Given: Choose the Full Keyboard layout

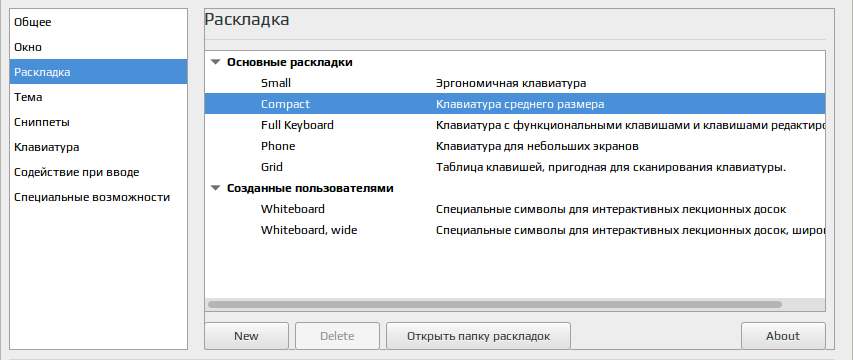Looking at the screenshot, I should click(x=515, y=125).
